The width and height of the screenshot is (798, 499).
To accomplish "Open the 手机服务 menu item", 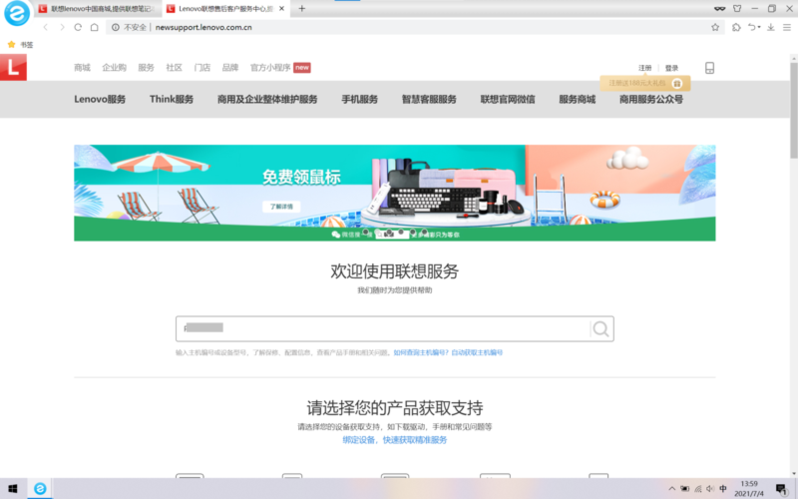I will pos(359,99).
